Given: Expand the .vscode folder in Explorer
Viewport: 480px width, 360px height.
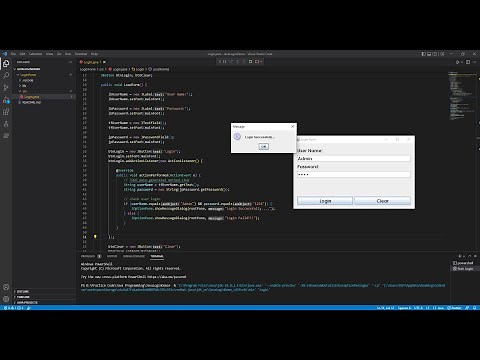Looking at the screenshot, I should [44, 80].
